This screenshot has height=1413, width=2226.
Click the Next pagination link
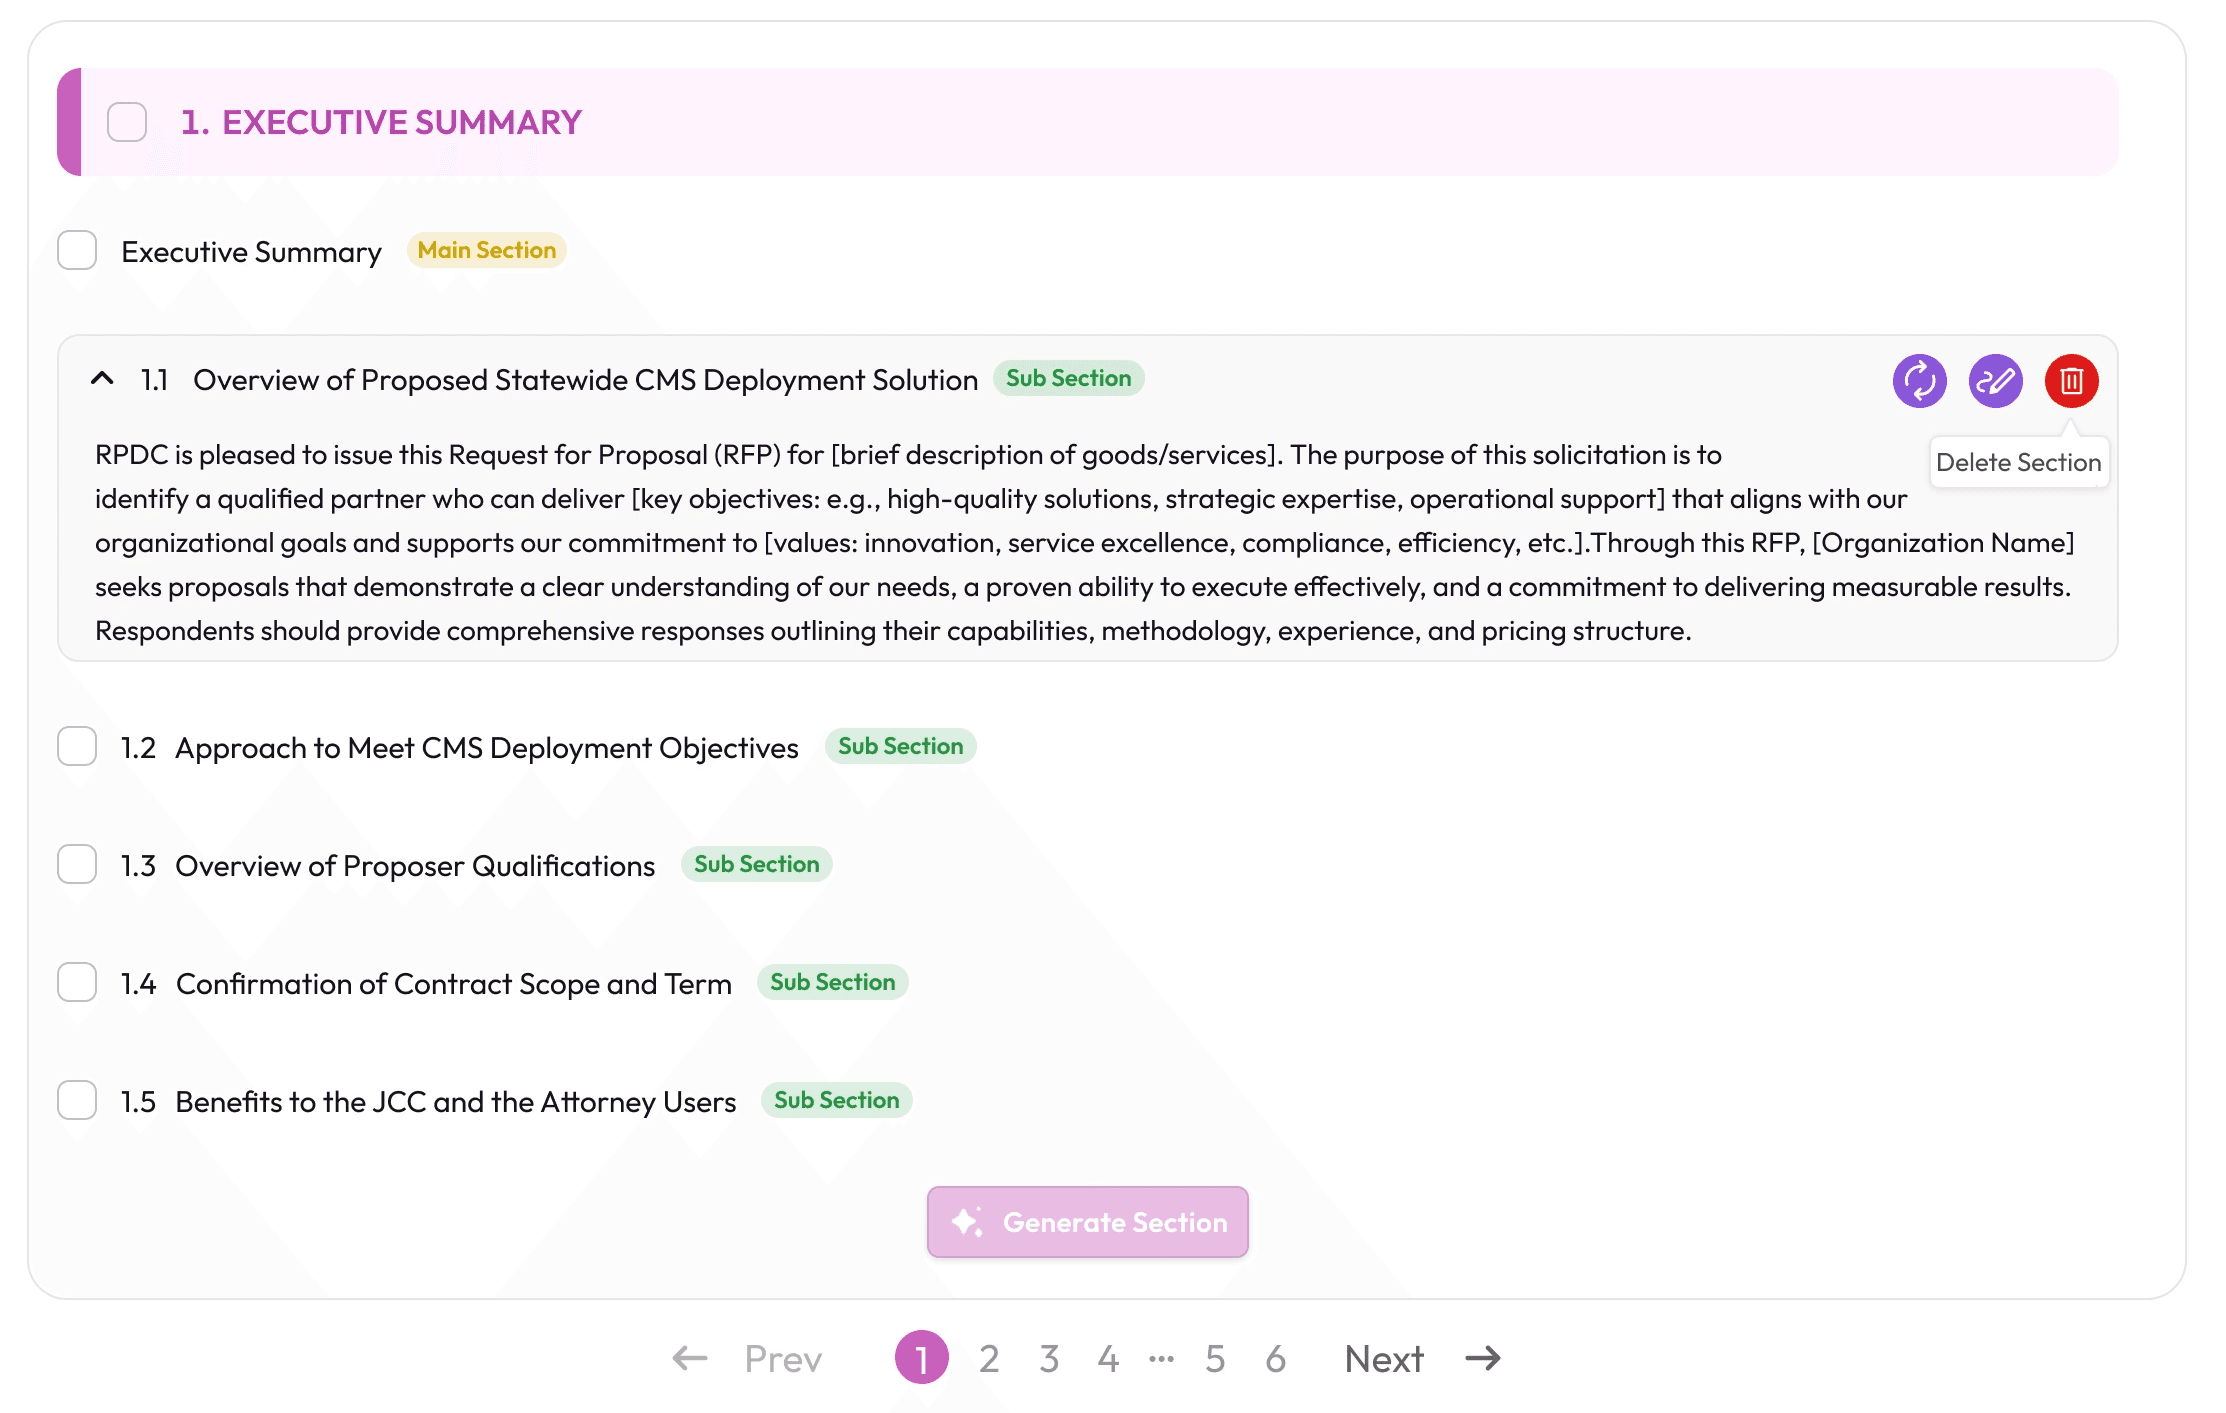point(1384,1358)
